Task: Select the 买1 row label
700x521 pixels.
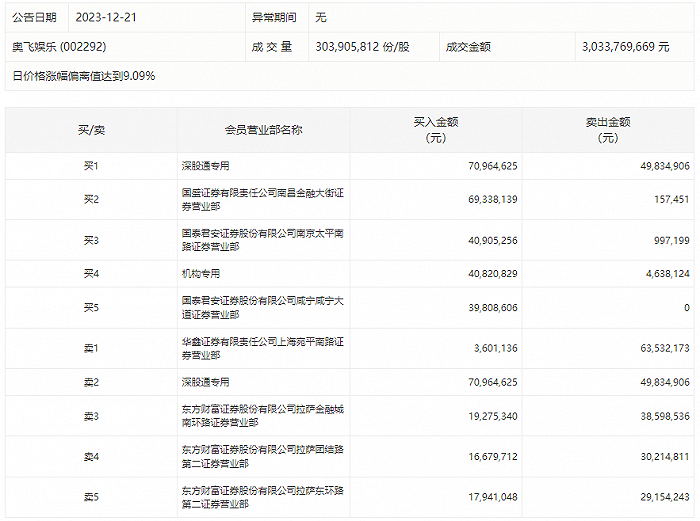Action: [92, 166]
